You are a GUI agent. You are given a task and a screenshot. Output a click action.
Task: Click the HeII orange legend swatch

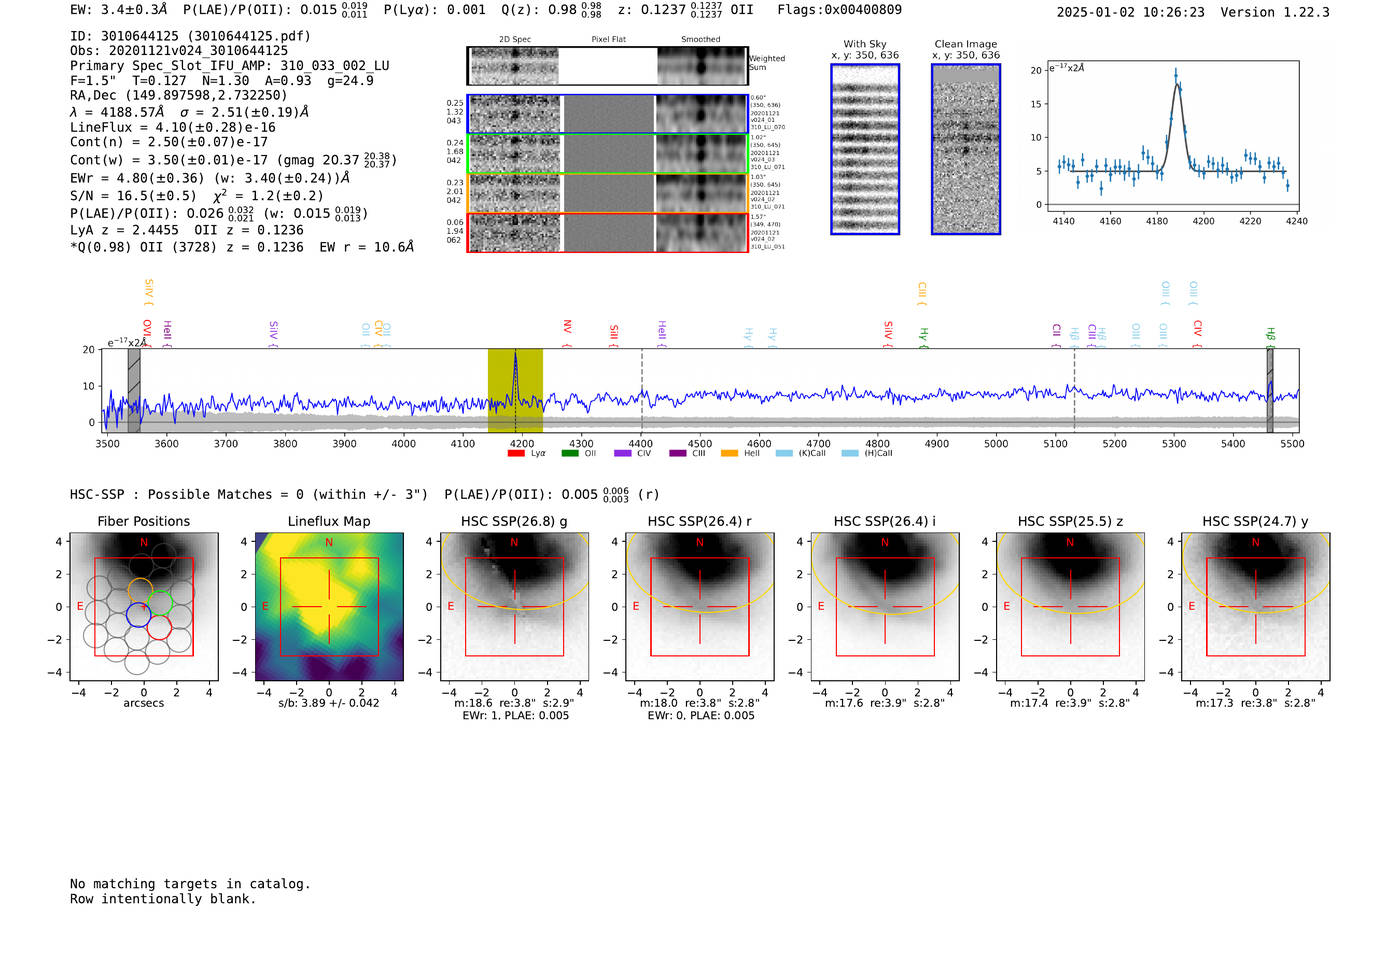(730, 453)
